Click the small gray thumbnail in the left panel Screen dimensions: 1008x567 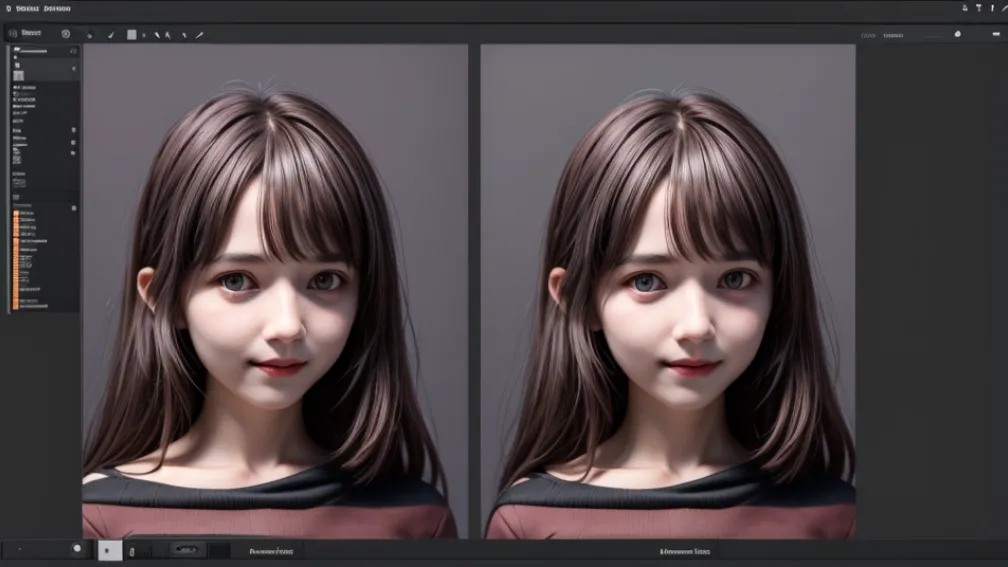(x=19, y=76)
